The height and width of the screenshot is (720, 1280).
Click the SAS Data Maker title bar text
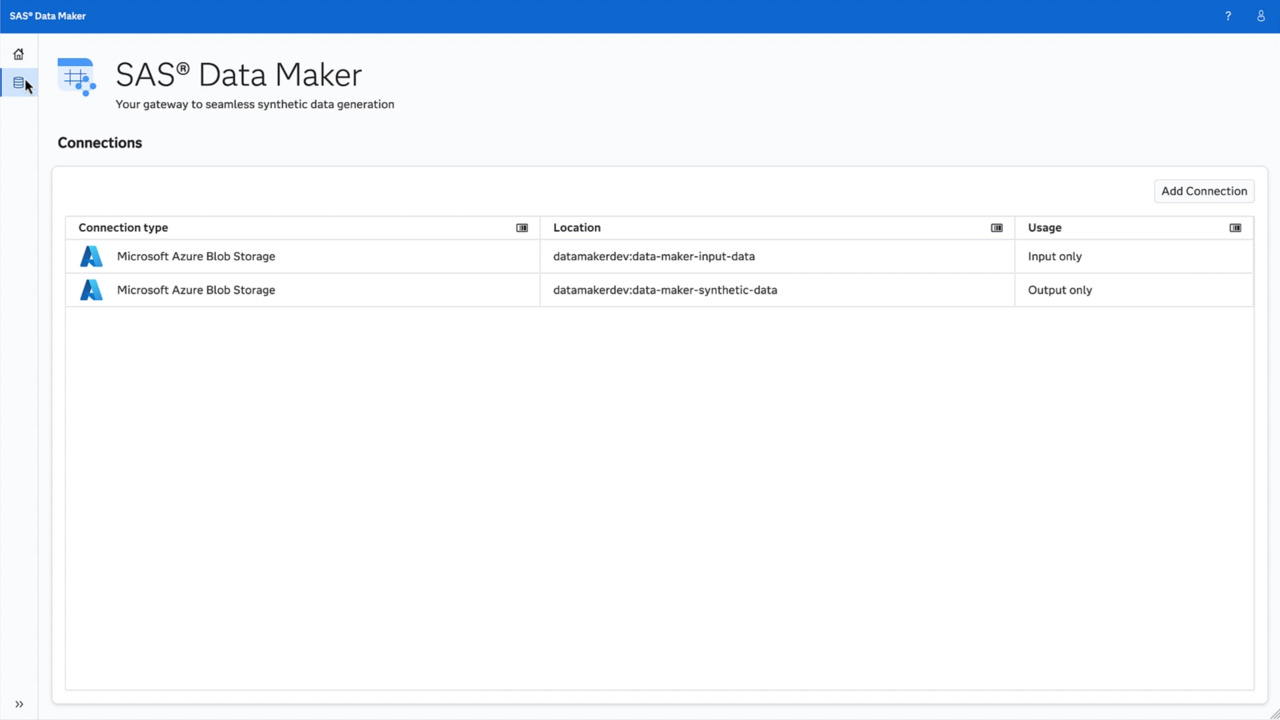coord(48,16)
